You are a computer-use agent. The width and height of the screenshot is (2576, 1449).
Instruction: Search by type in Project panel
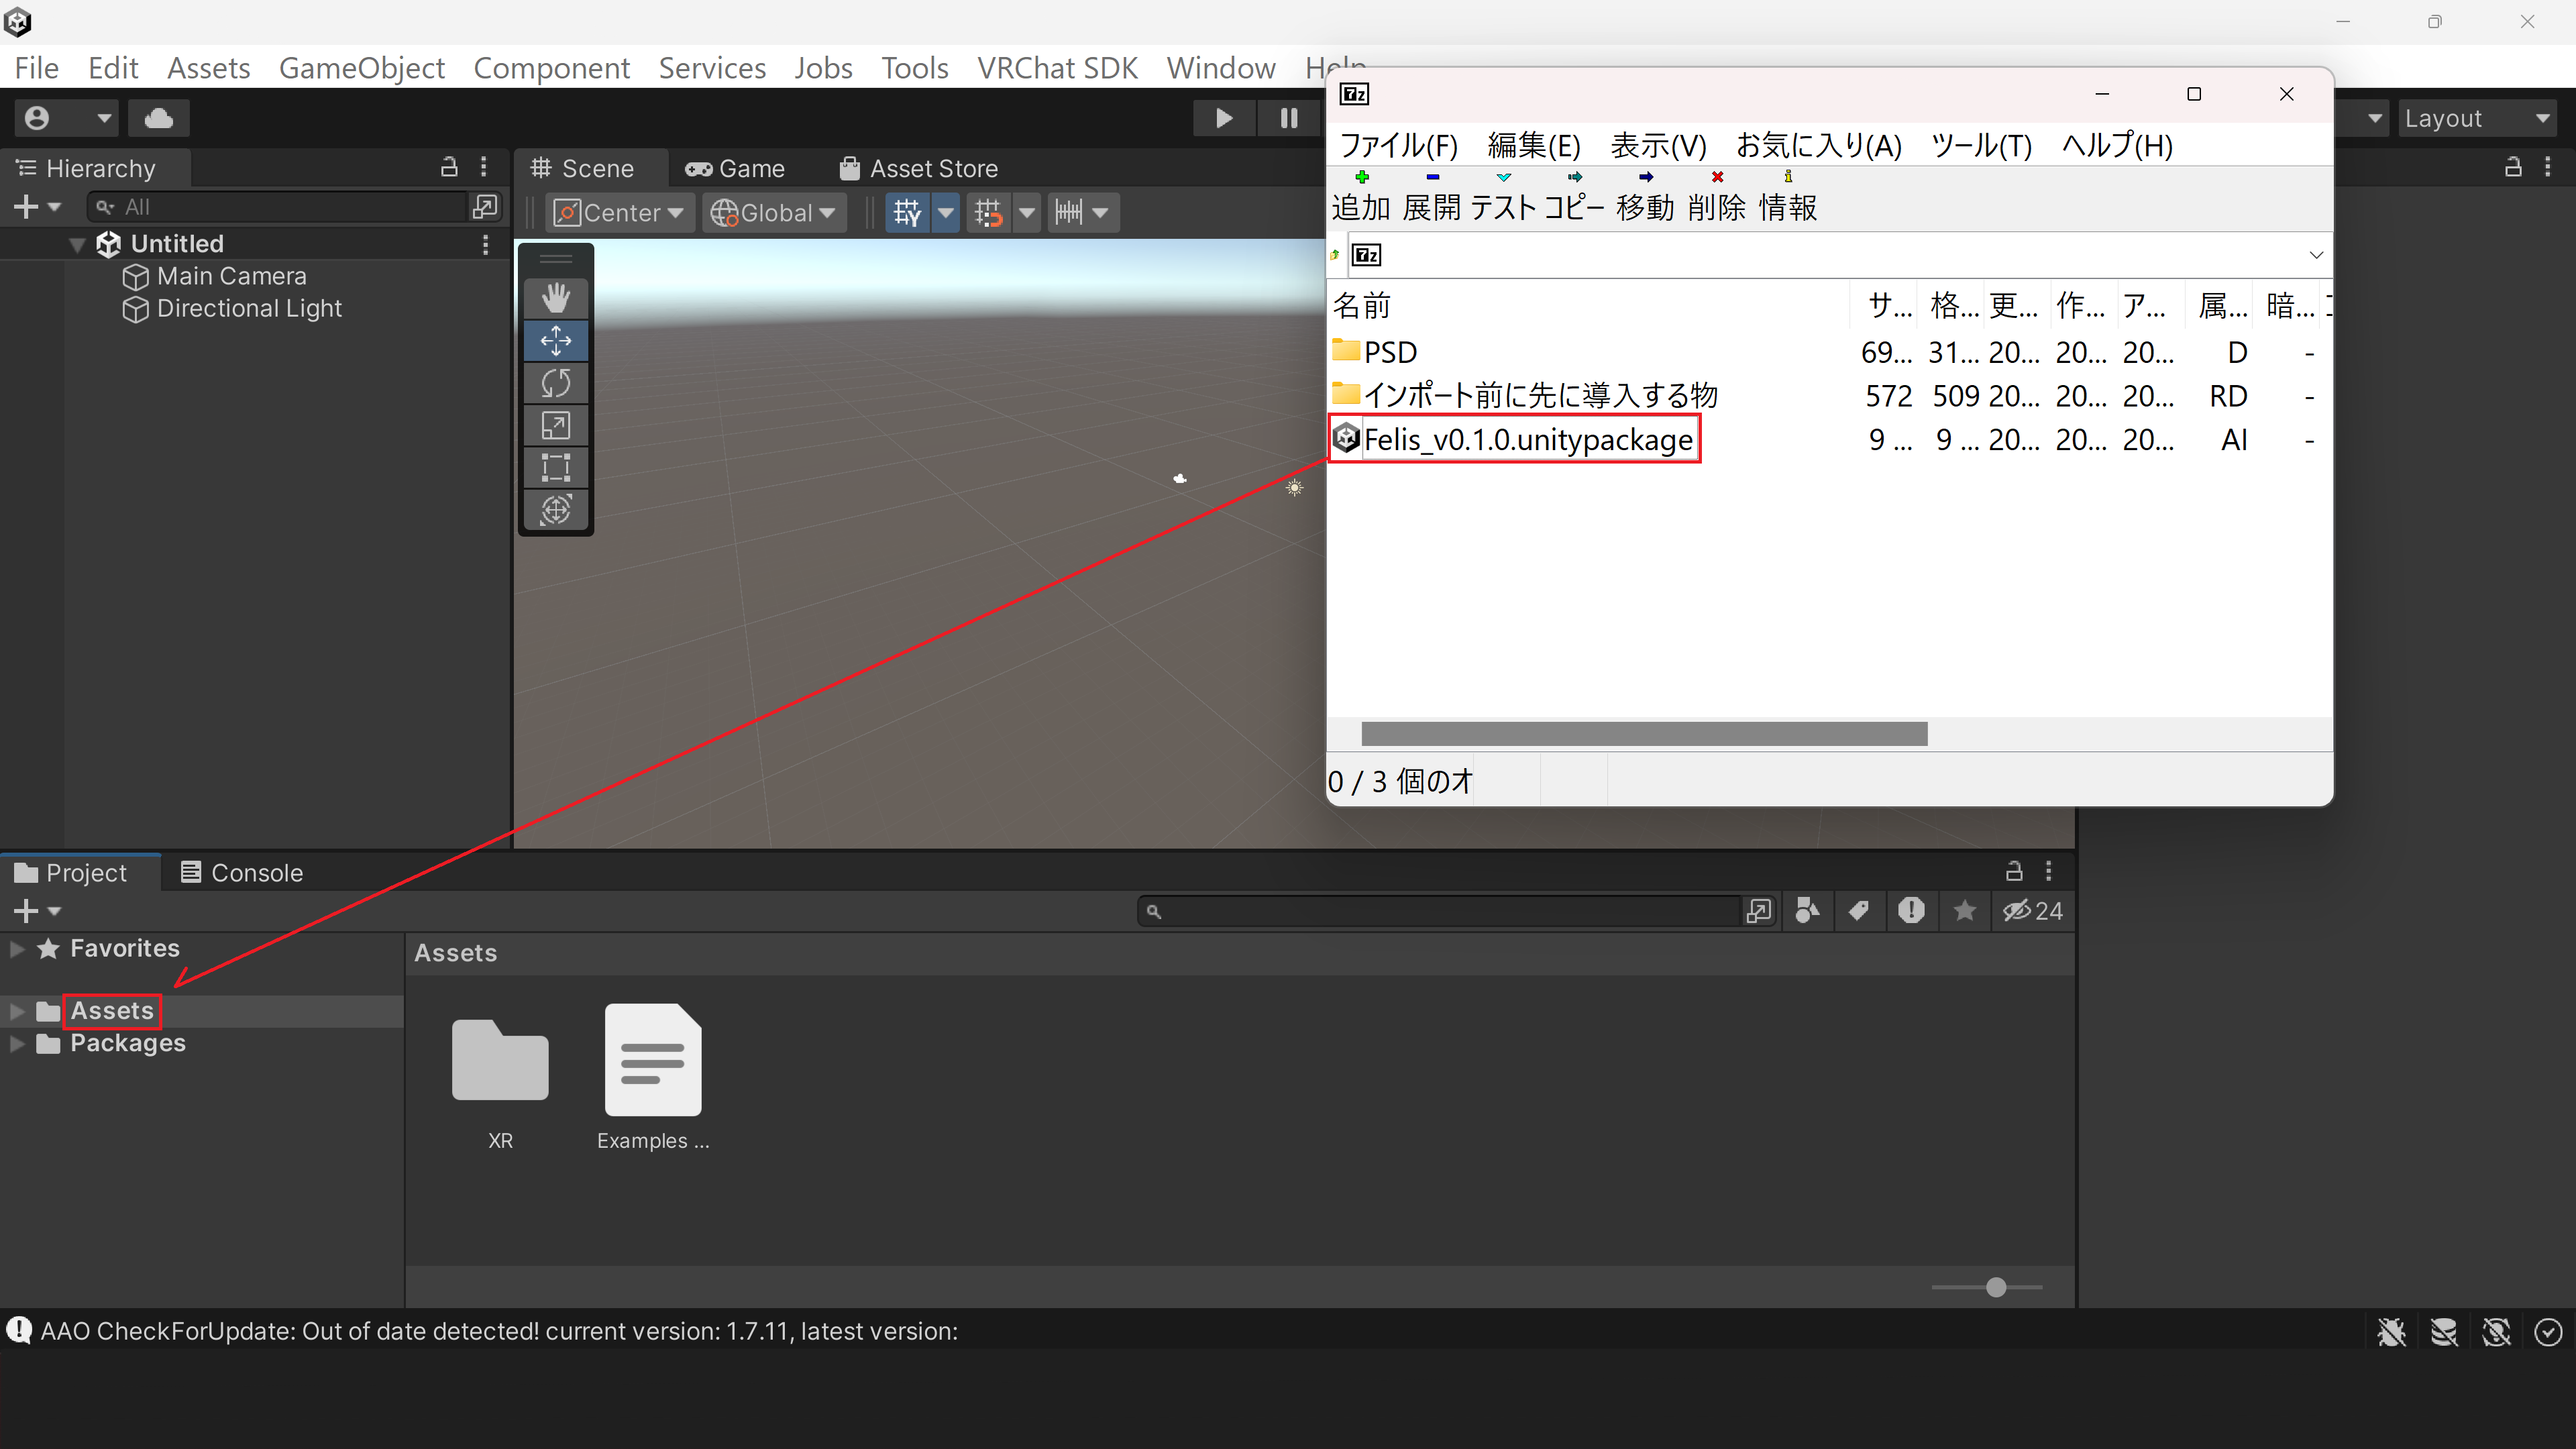pos(1807,910)
